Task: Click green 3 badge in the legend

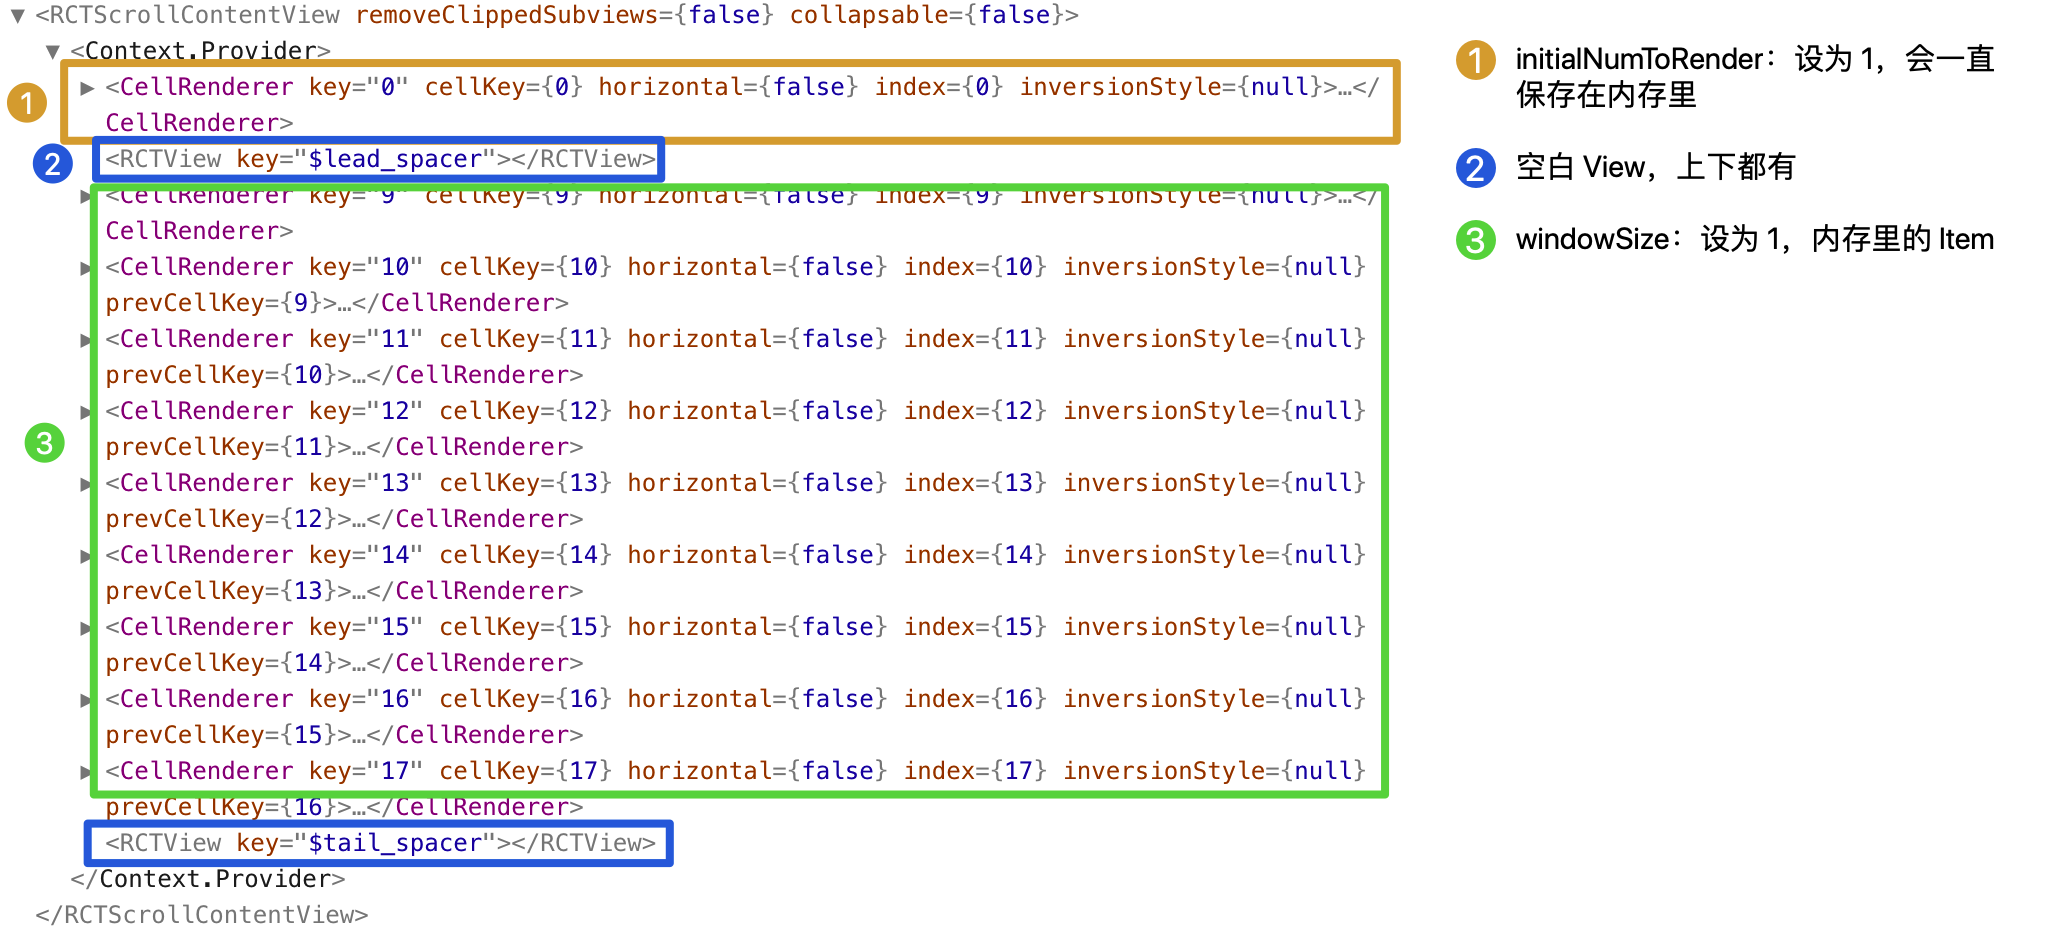Action: [1475, 240]
